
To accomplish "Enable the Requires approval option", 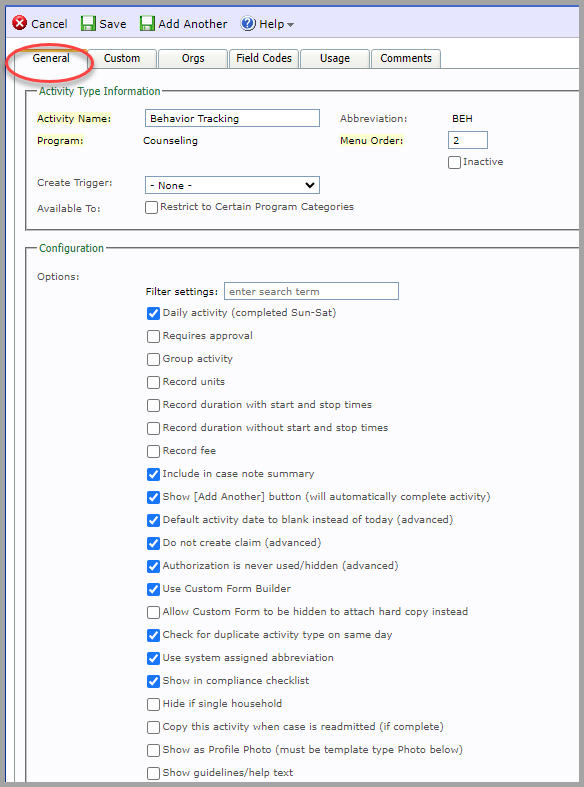I will pos(154,336).
